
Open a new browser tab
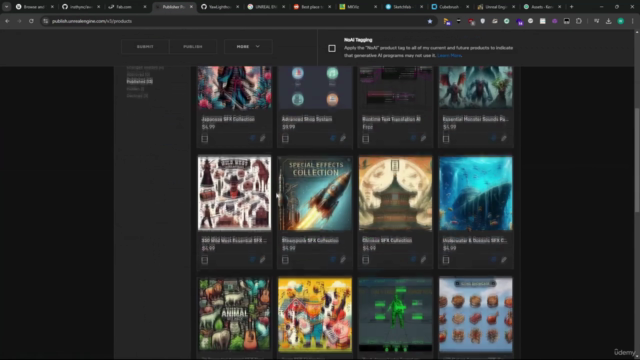(x=571, y=7)
